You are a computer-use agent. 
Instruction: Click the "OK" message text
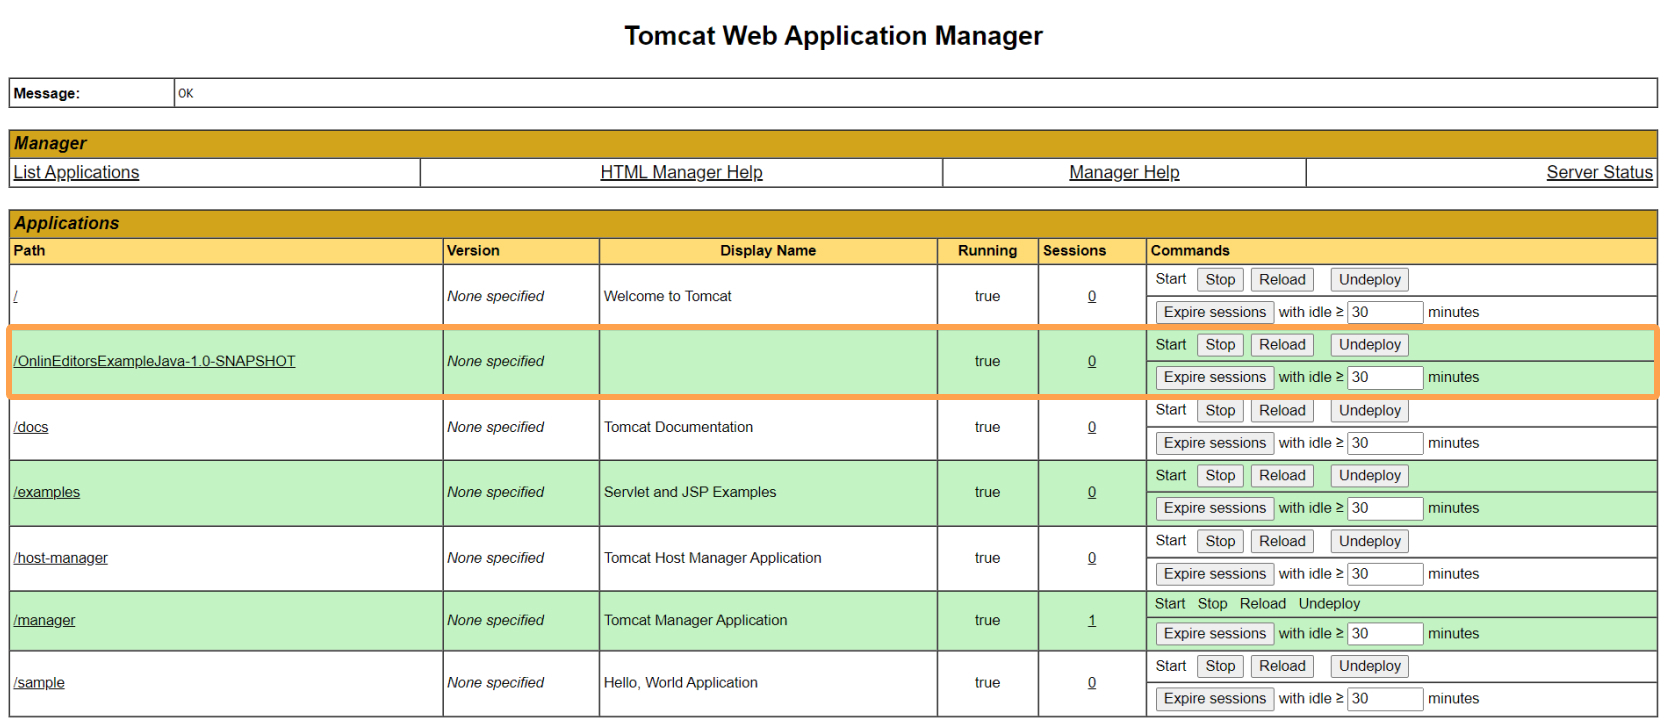tap(186, 93)
